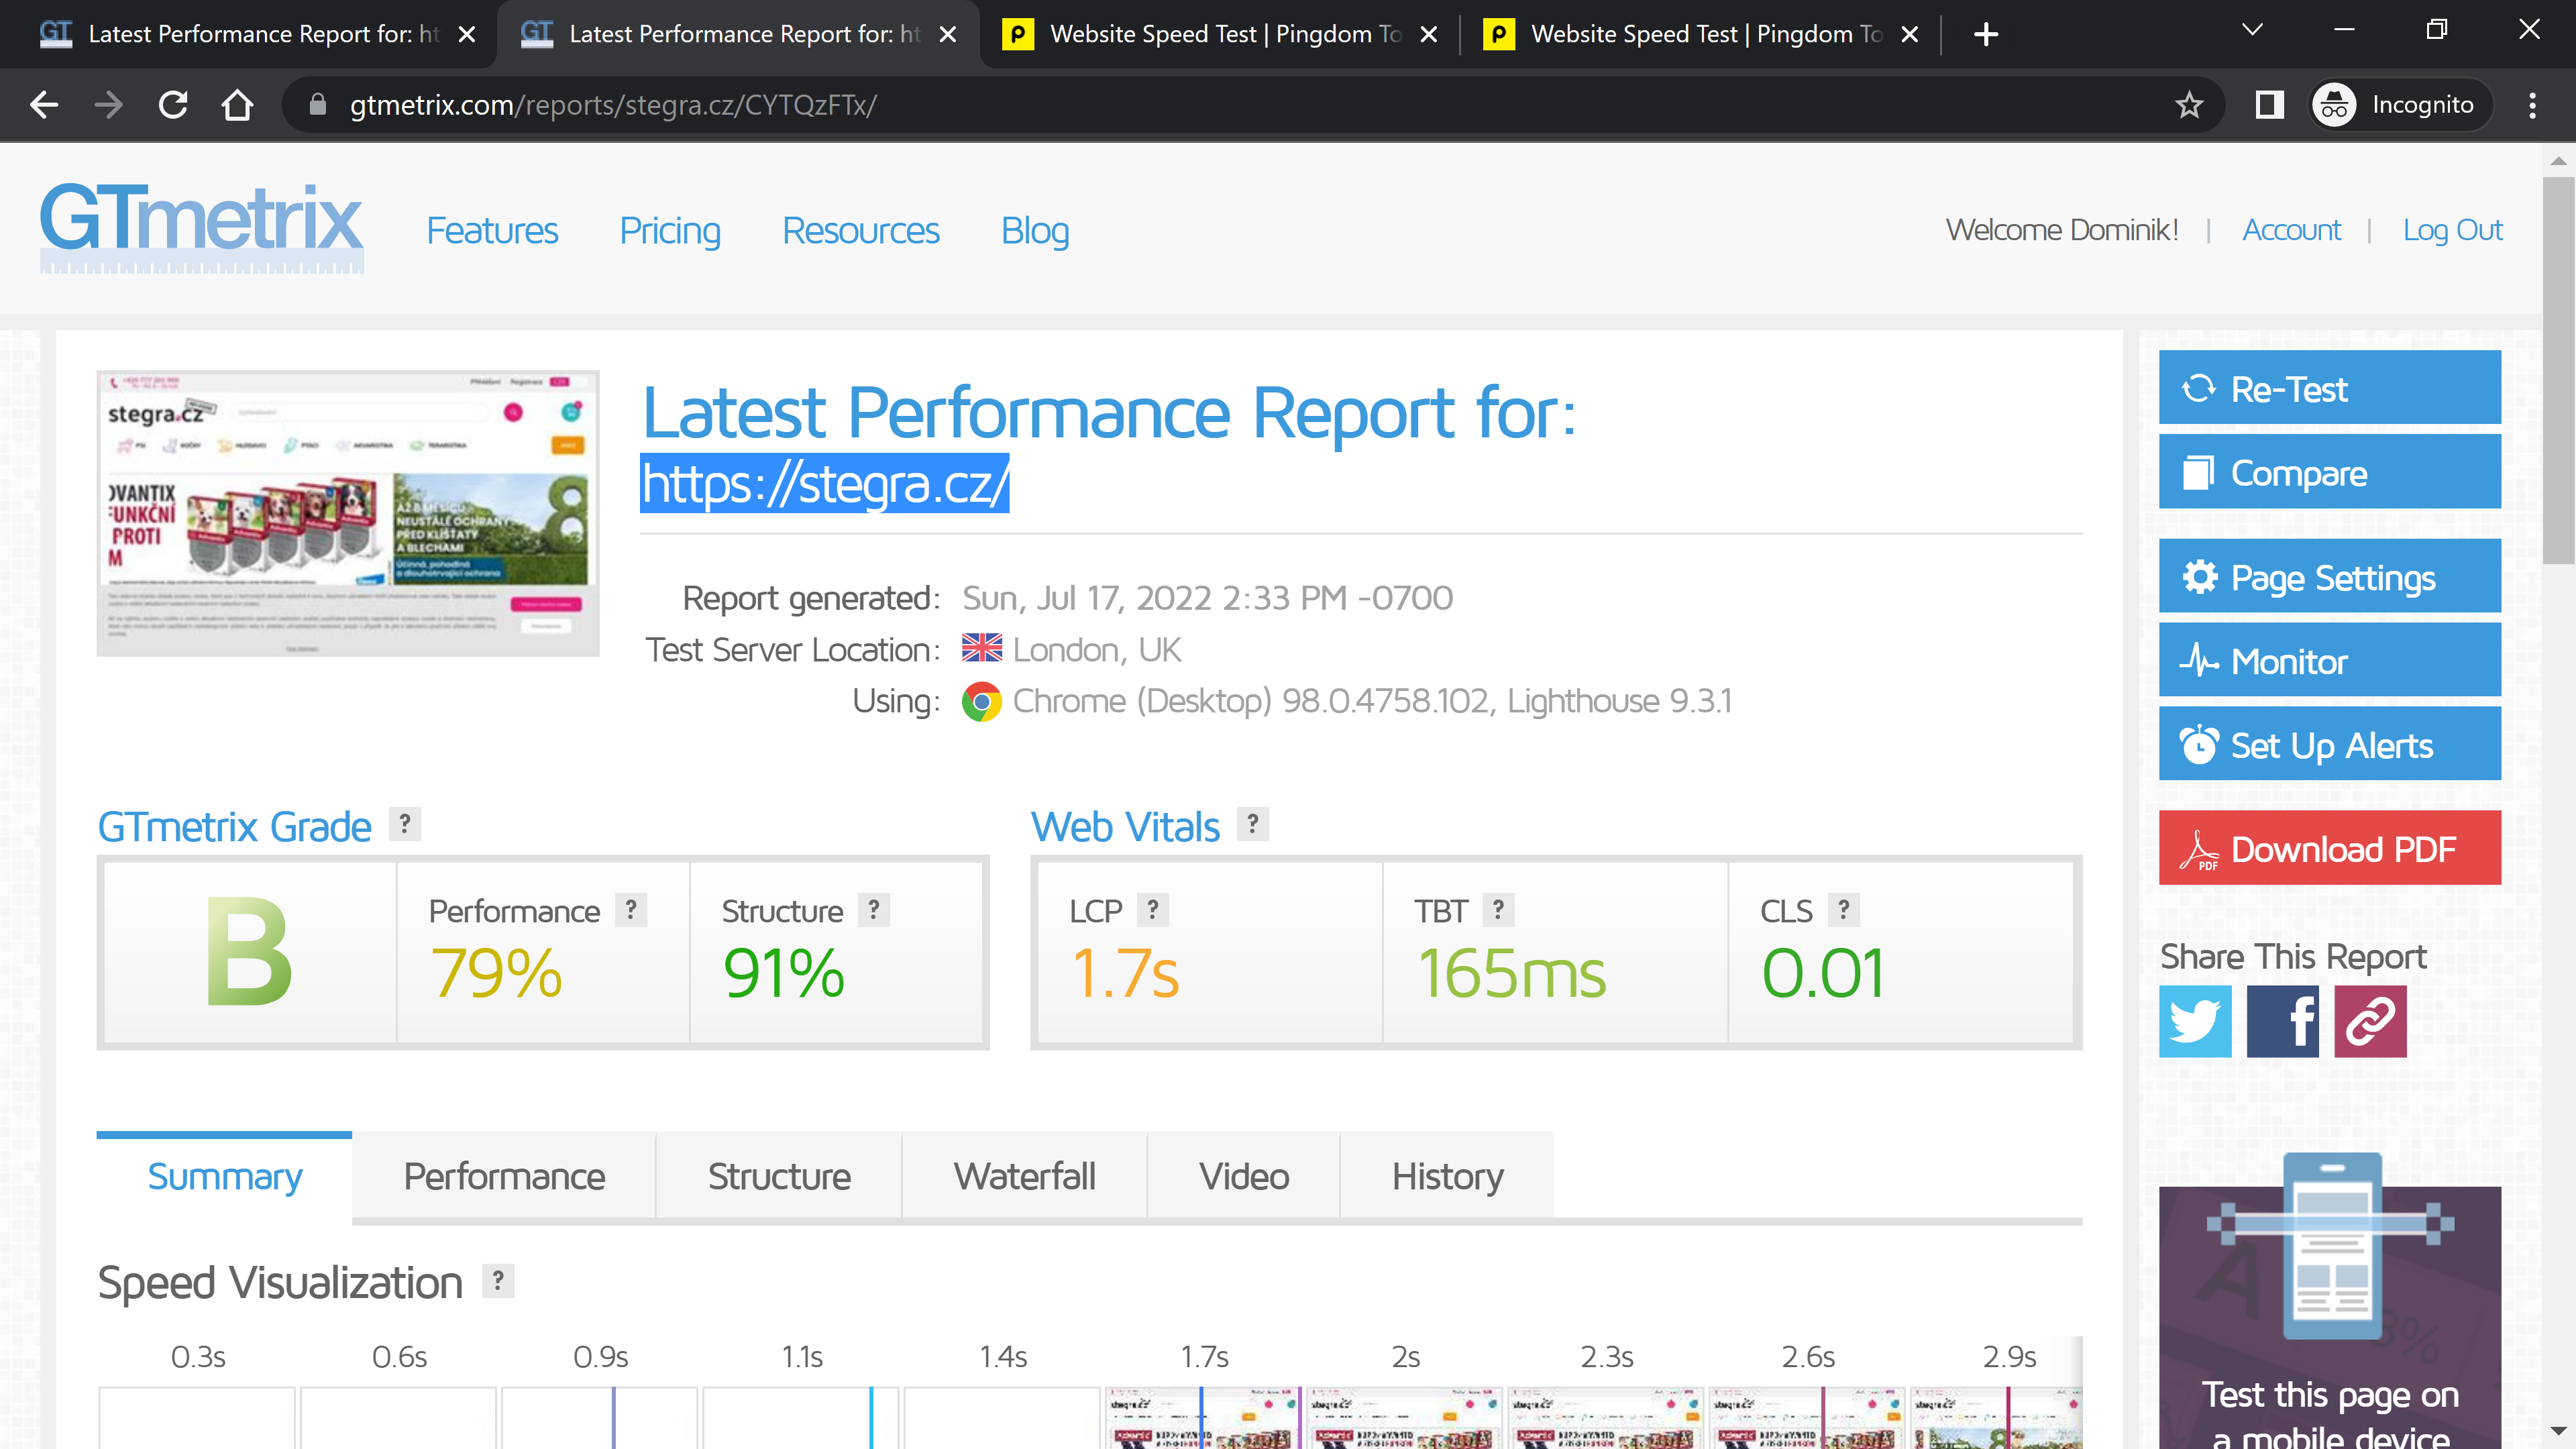Click the Download PDF button
Viewport: 2576px width, 1449px height.
pyautogui.click(x=2329, y=848)
